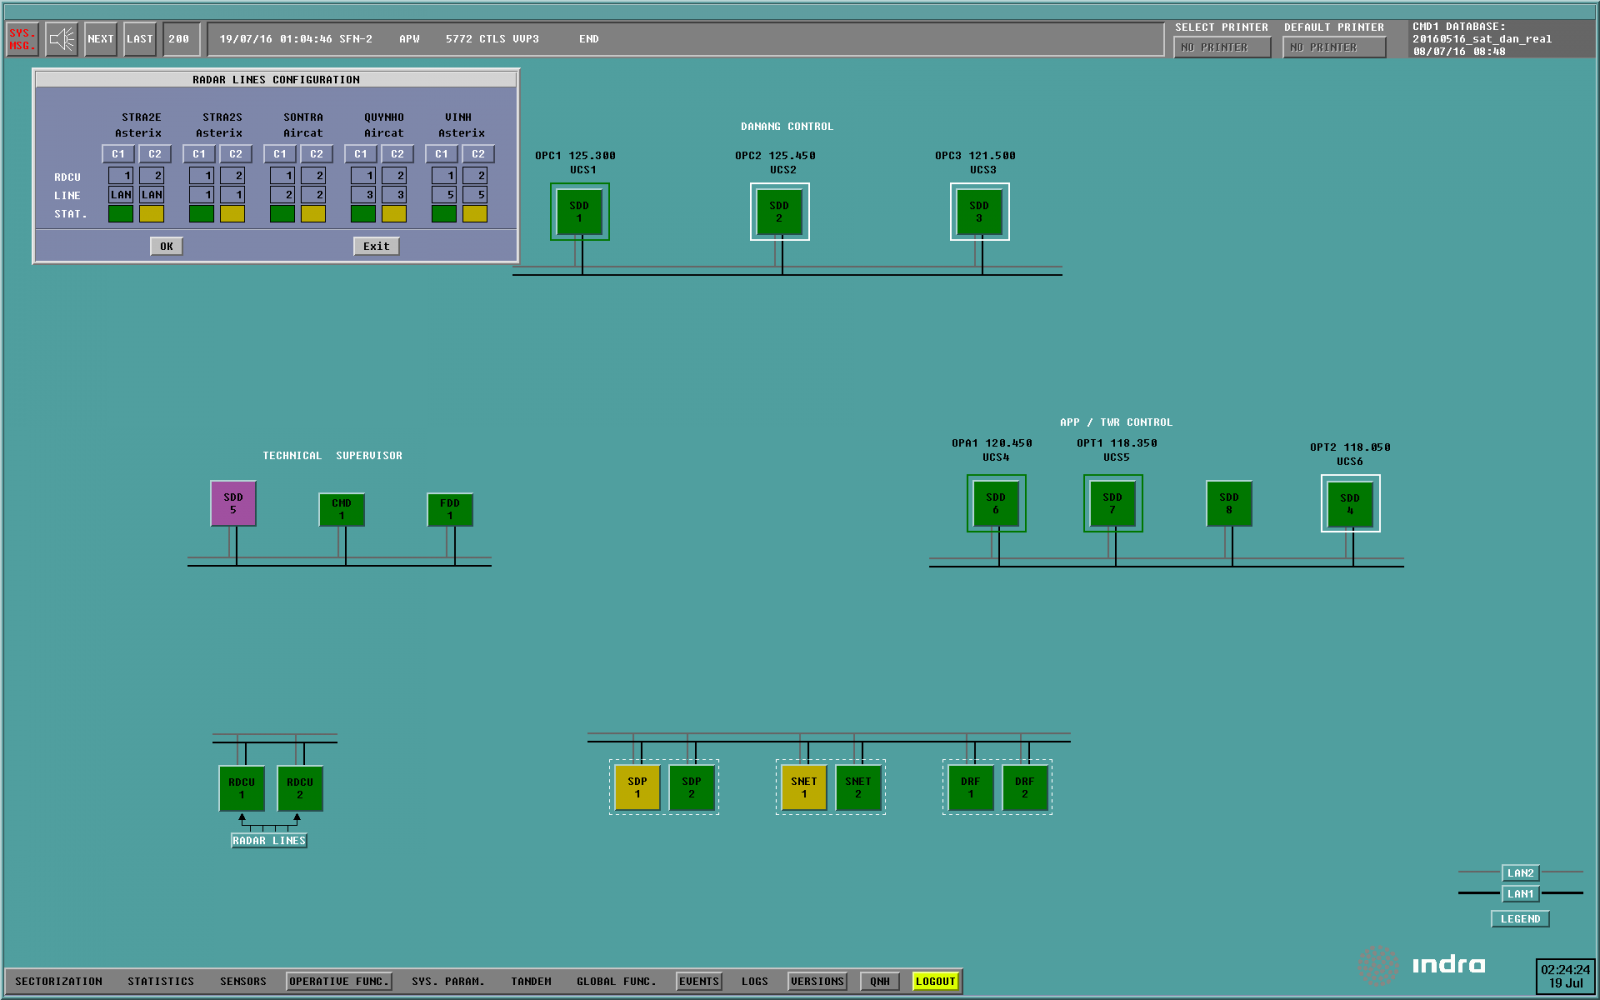Click the FDD 1 node icon

point(450,509)
